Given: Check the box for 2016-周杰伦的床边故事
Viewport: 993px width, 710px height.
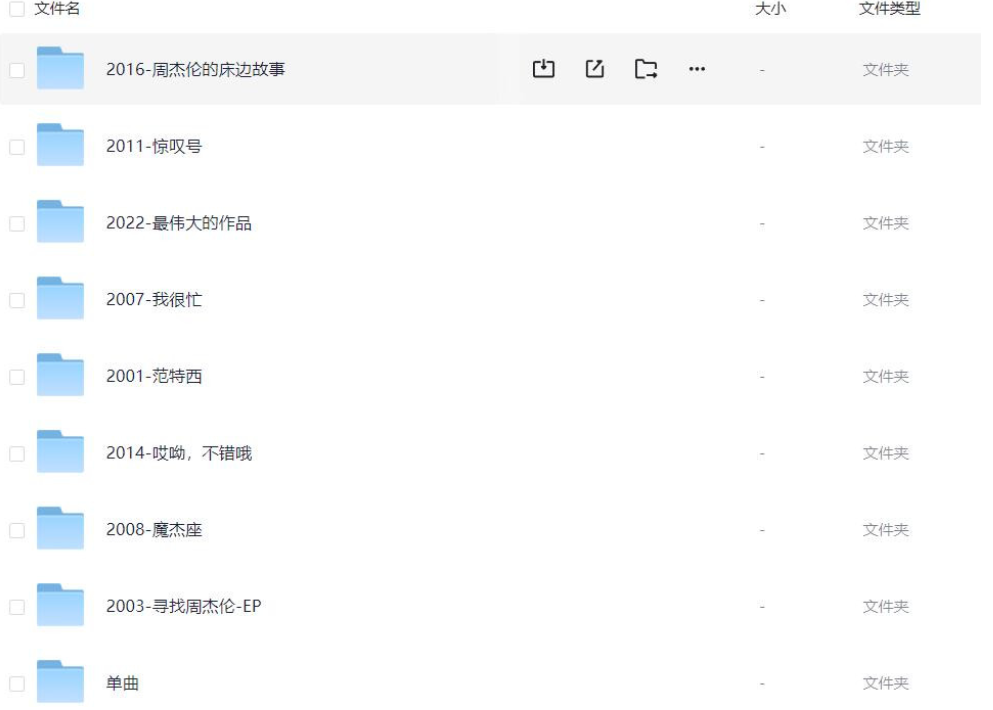Looking at the screenshot, I should coord(17,70).
